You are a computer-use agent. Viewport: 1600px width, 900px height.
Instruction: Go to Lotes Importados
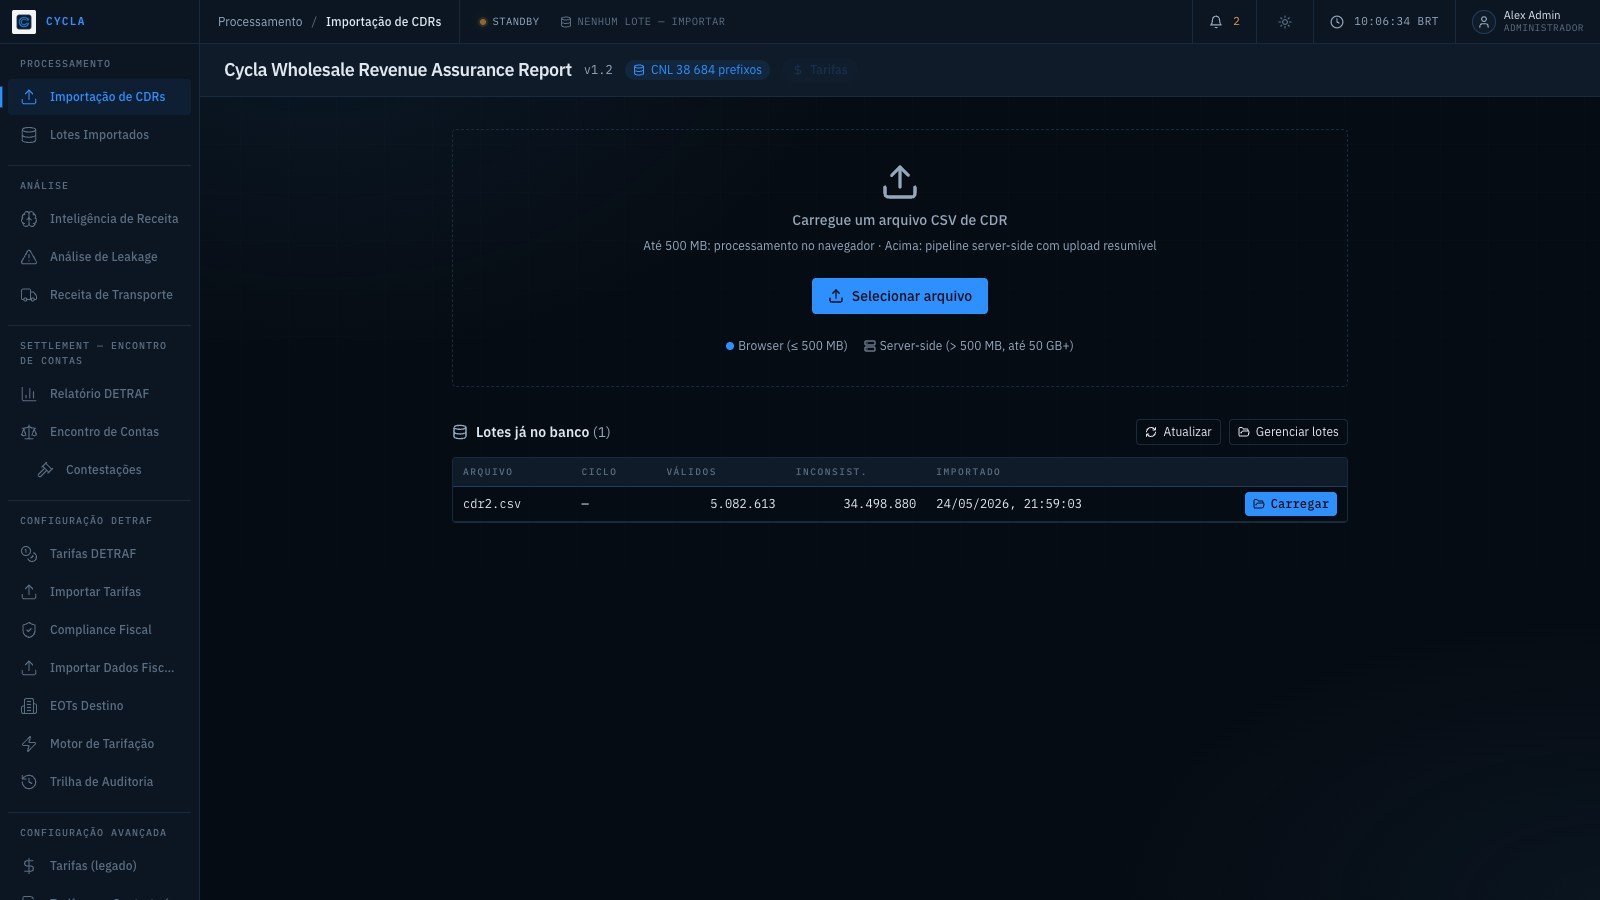pyautogui.click(x=99, y=135)
